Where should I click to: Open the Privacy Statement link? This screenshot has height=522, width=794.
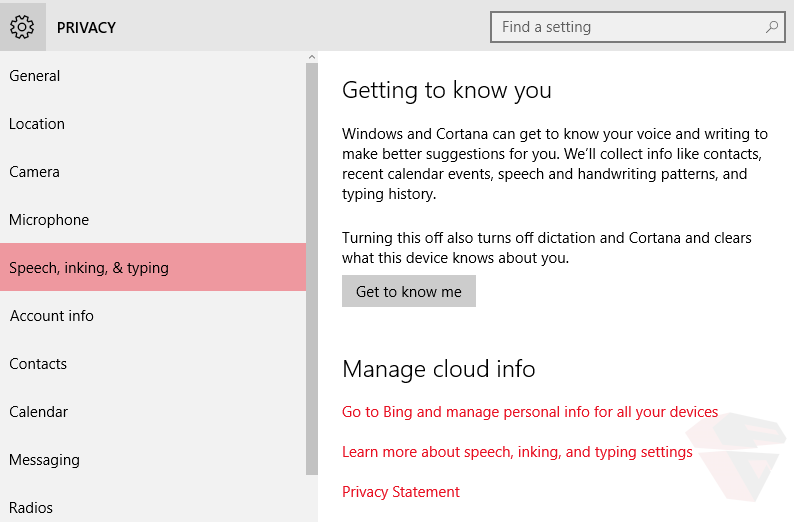(x=401, y=492)
